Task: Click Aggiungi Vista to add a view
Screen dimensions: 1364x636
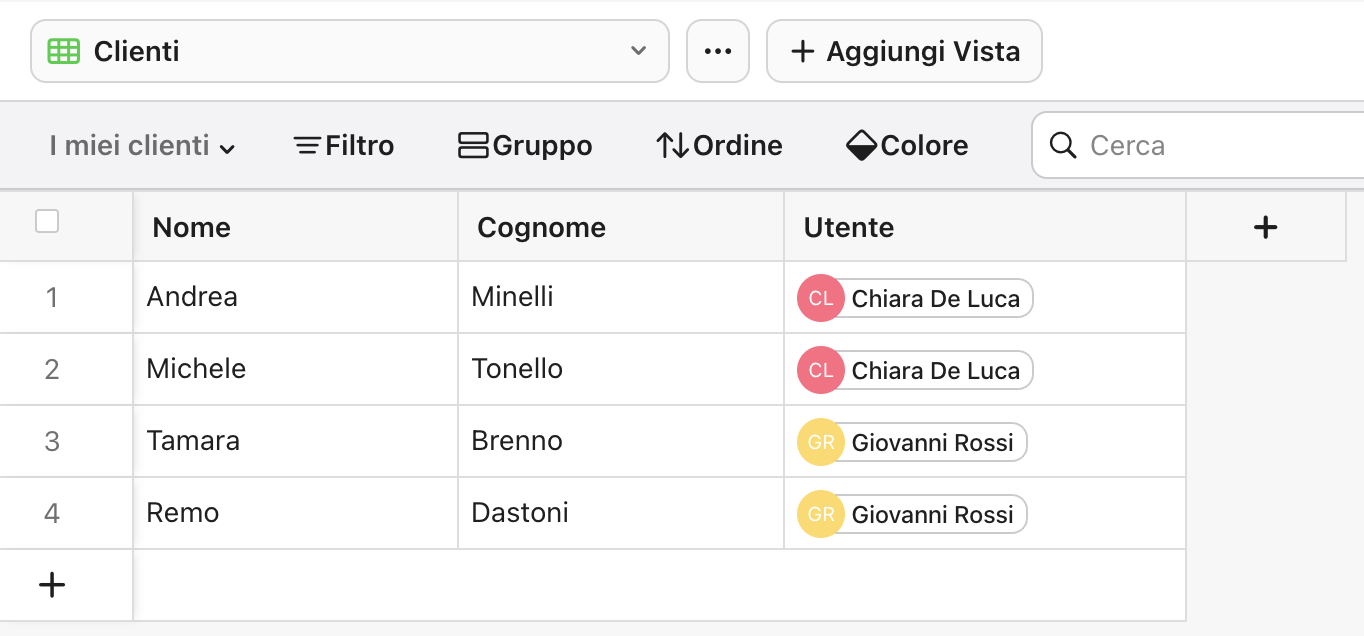Action: (x=903, y=50)
